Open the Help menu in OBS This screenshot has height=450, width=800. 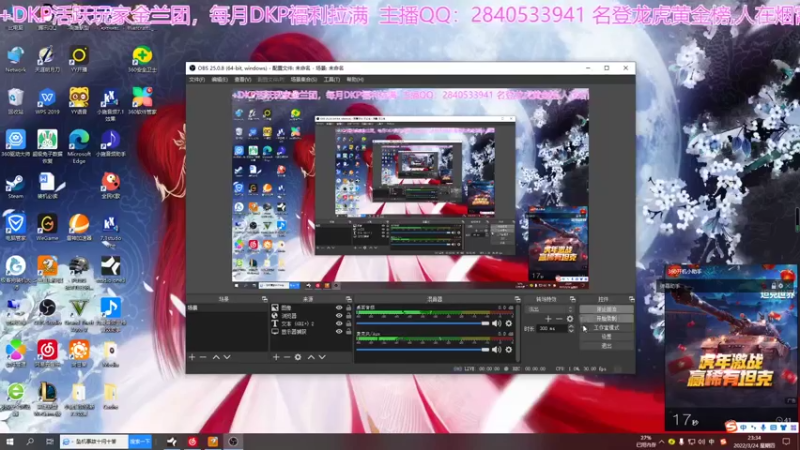355,80
